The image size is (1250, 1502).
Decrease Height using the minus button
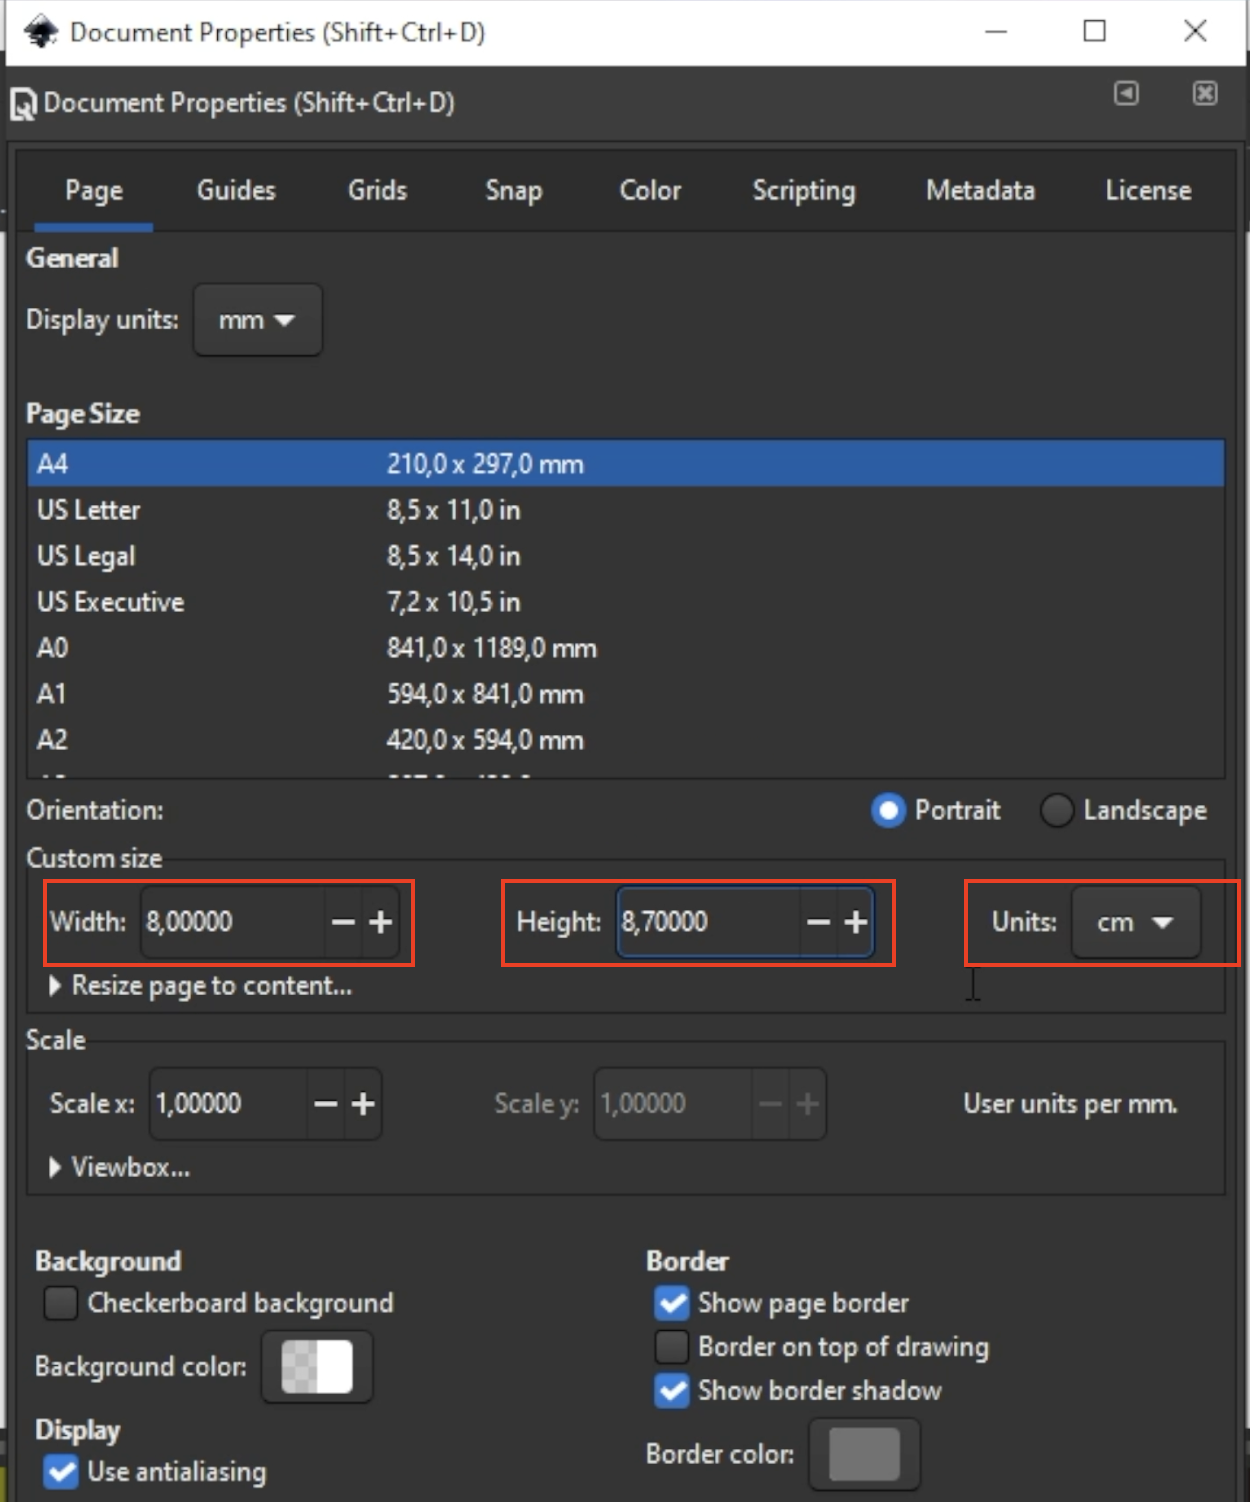(818, 922)
